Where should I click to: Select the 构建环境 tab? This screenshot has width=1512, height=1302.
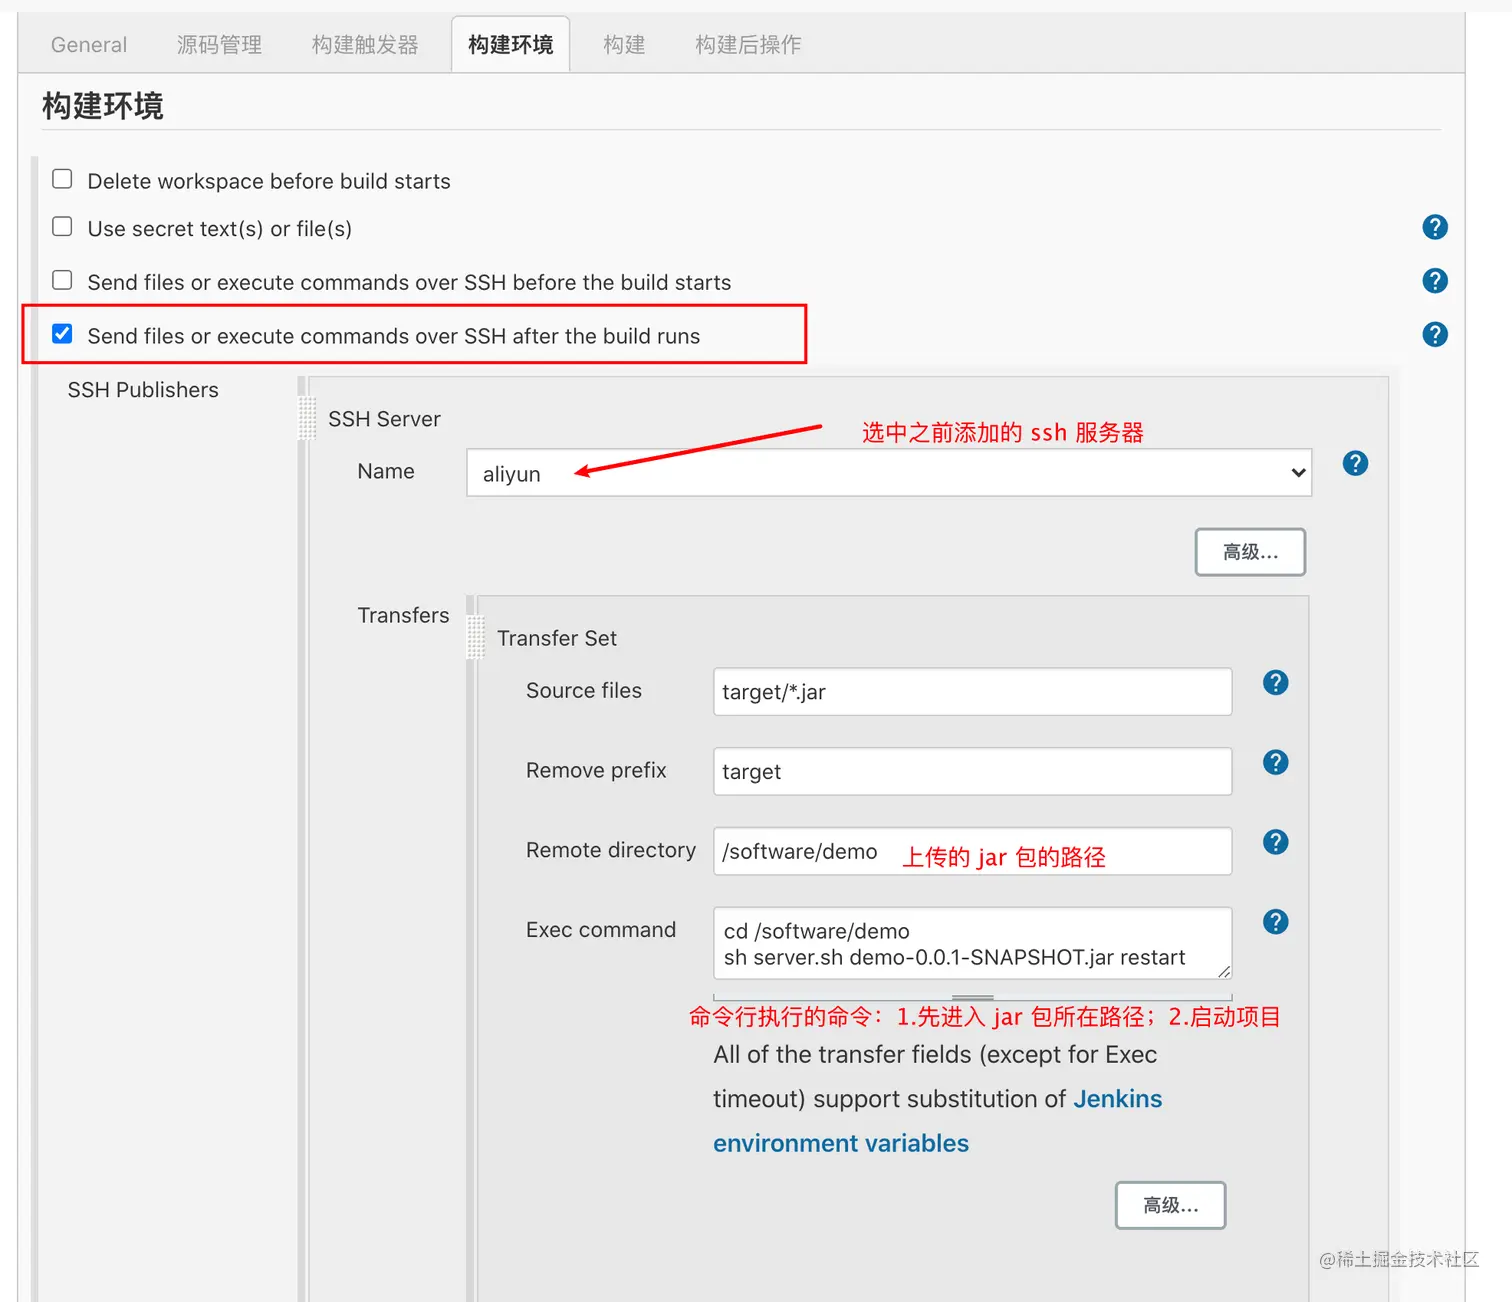pyautogui.click(x=511, y=45)
